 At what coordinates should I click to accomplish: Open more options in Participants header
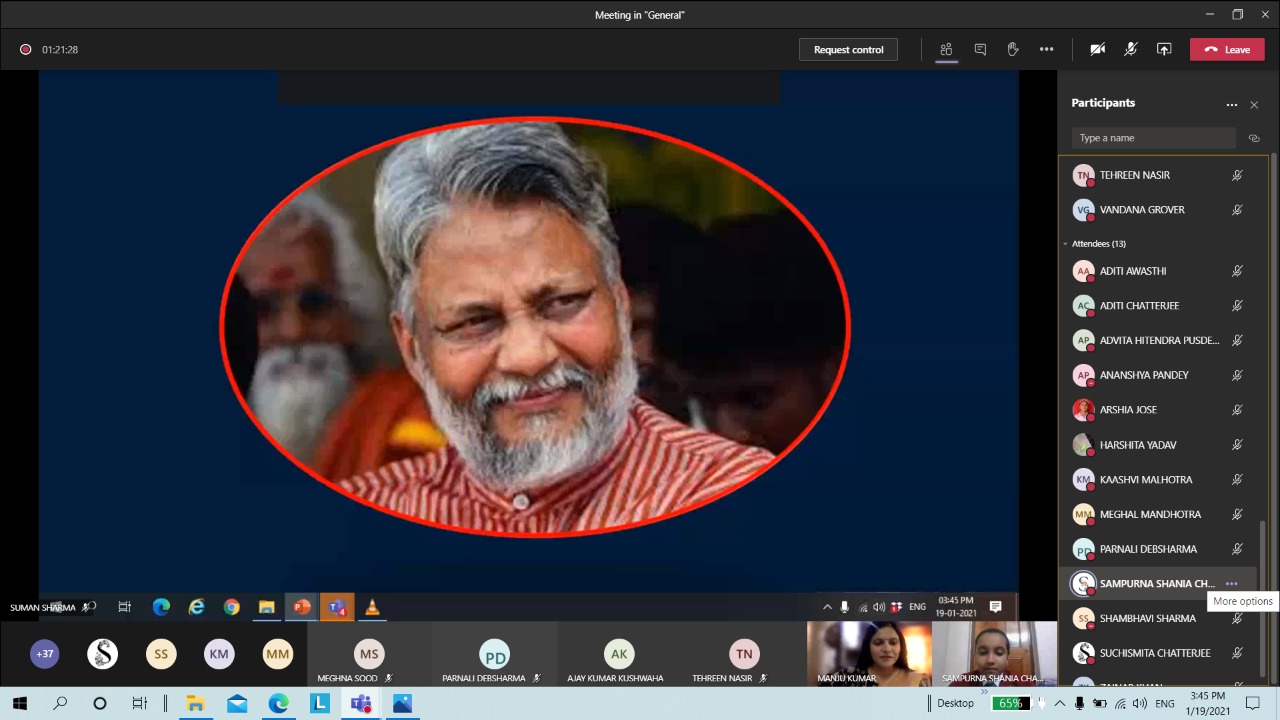pyautogui.click(x=1232, y=104)
